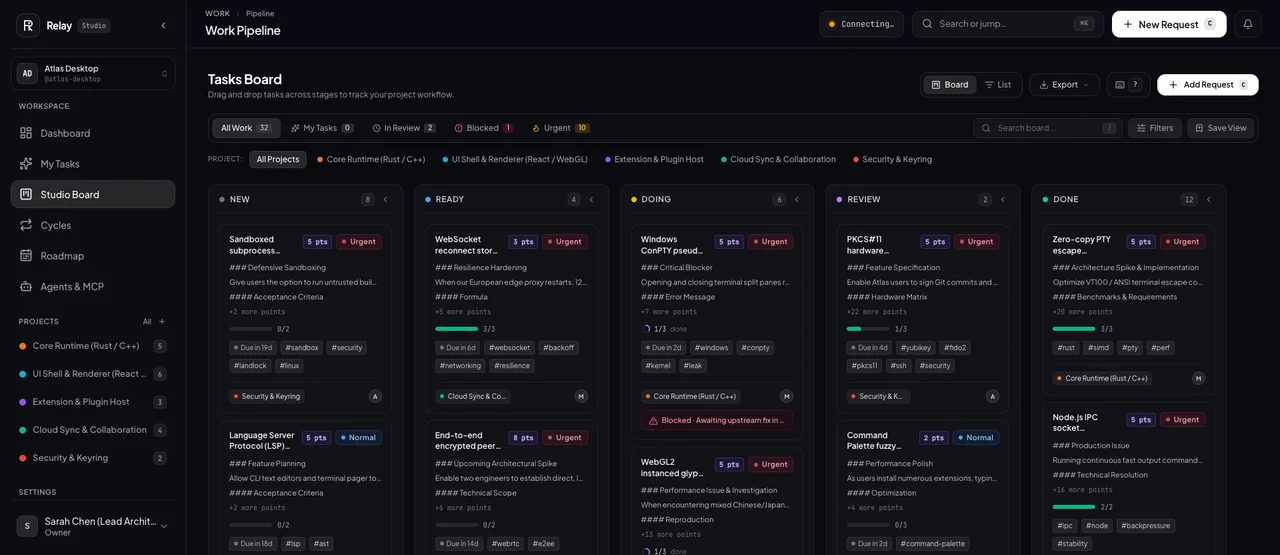Click assignee avatar M on Windows ConPTY card
The height and width of the screenshot is (555, 1280).
tap(786, 396)
